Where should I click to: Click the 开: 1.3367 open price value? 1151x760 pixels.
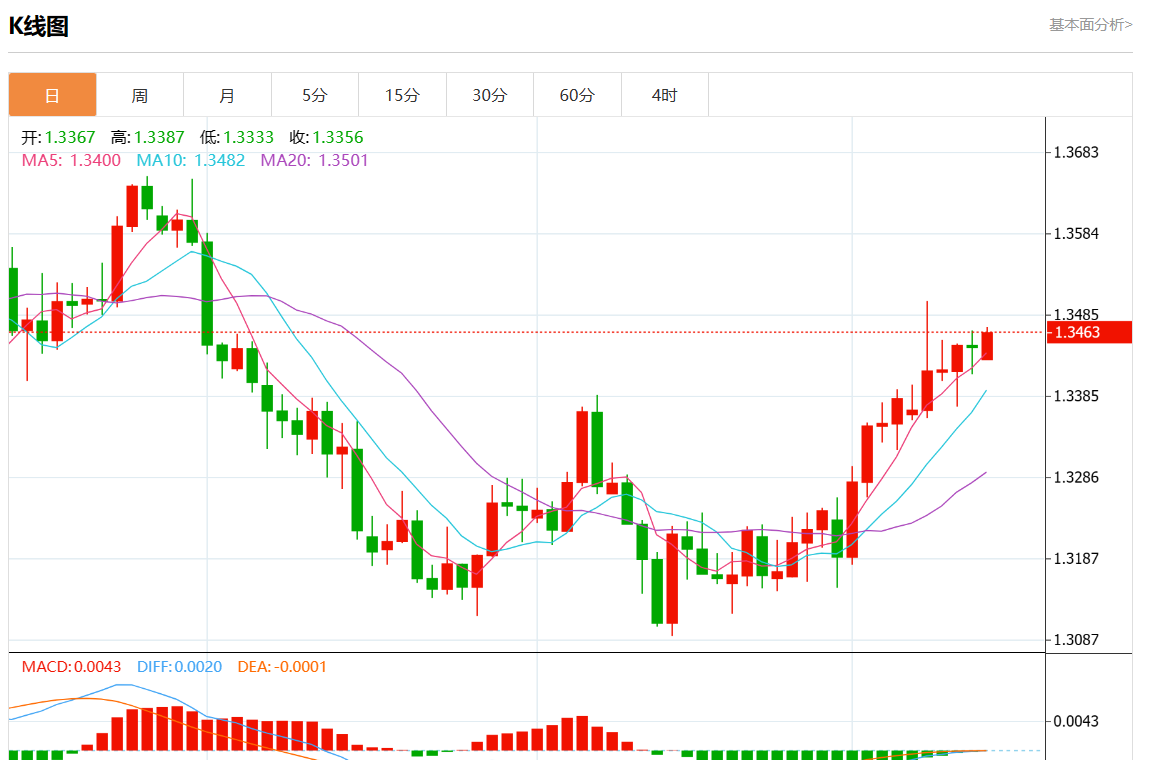58,137
